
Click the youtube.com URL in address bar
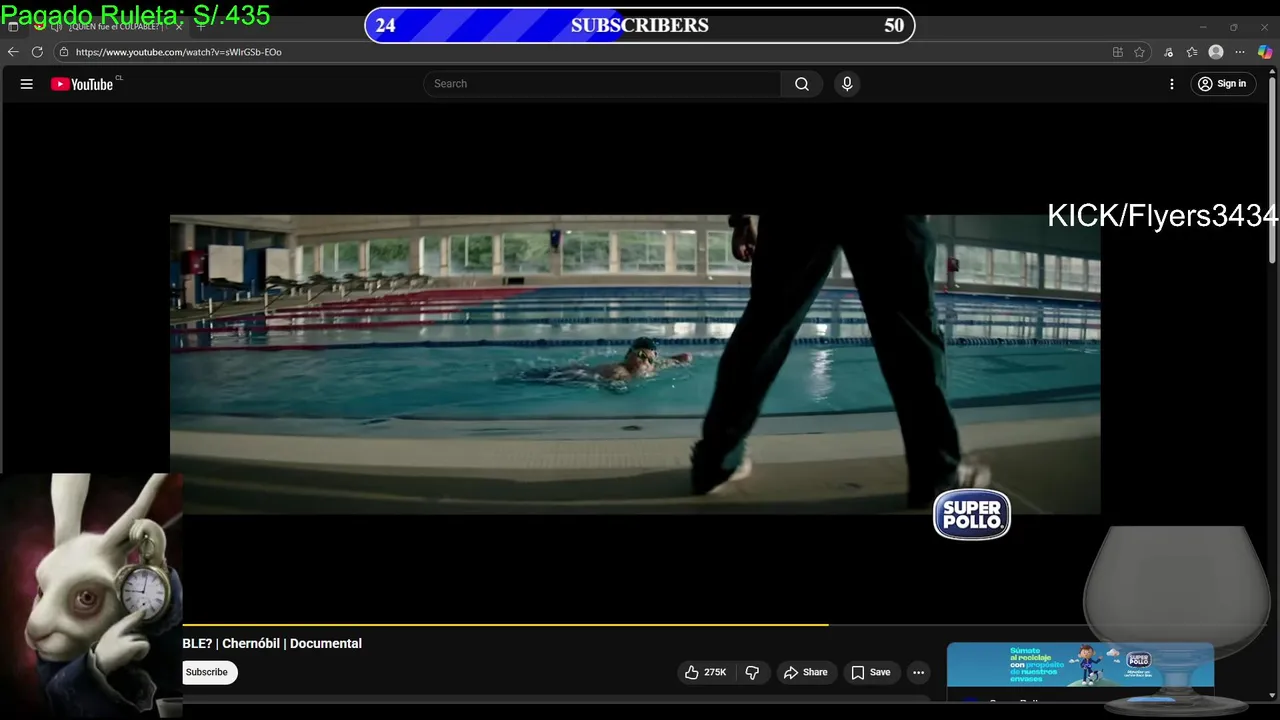click(x=179, y=52)
